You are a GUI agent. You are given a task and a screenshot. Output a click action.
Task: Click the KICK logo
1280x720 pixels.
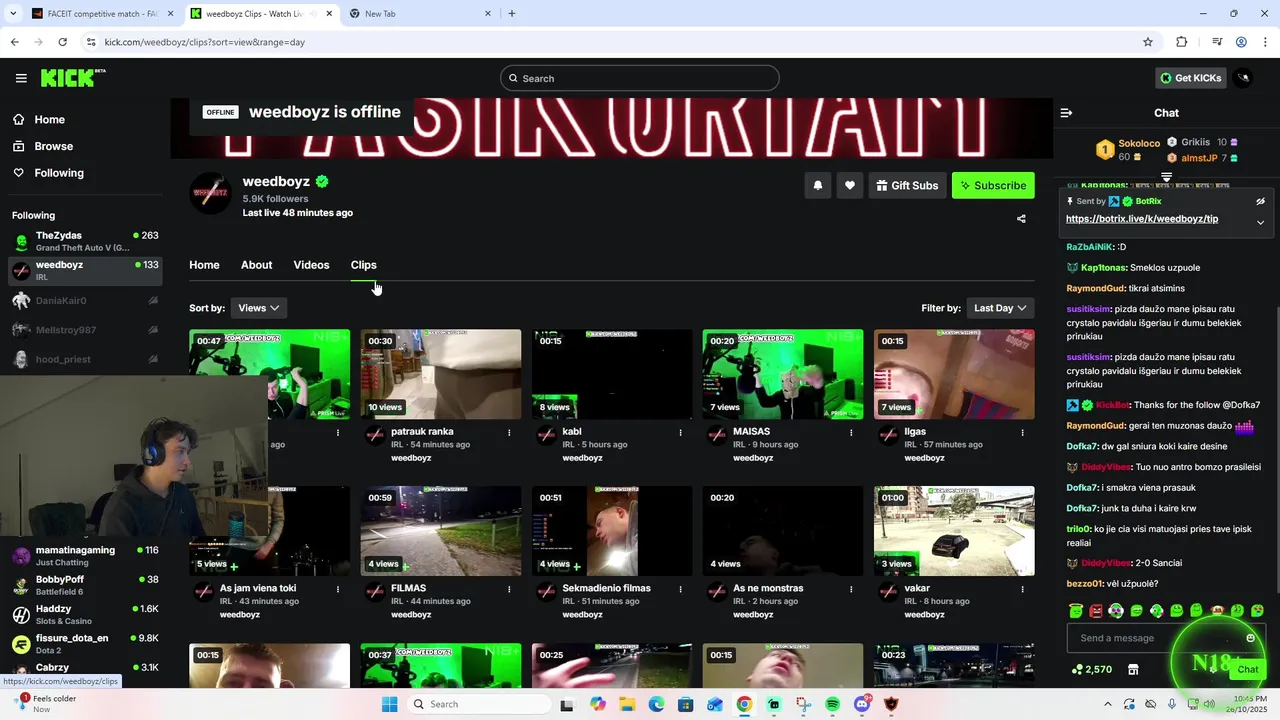[x=73, y=78]
